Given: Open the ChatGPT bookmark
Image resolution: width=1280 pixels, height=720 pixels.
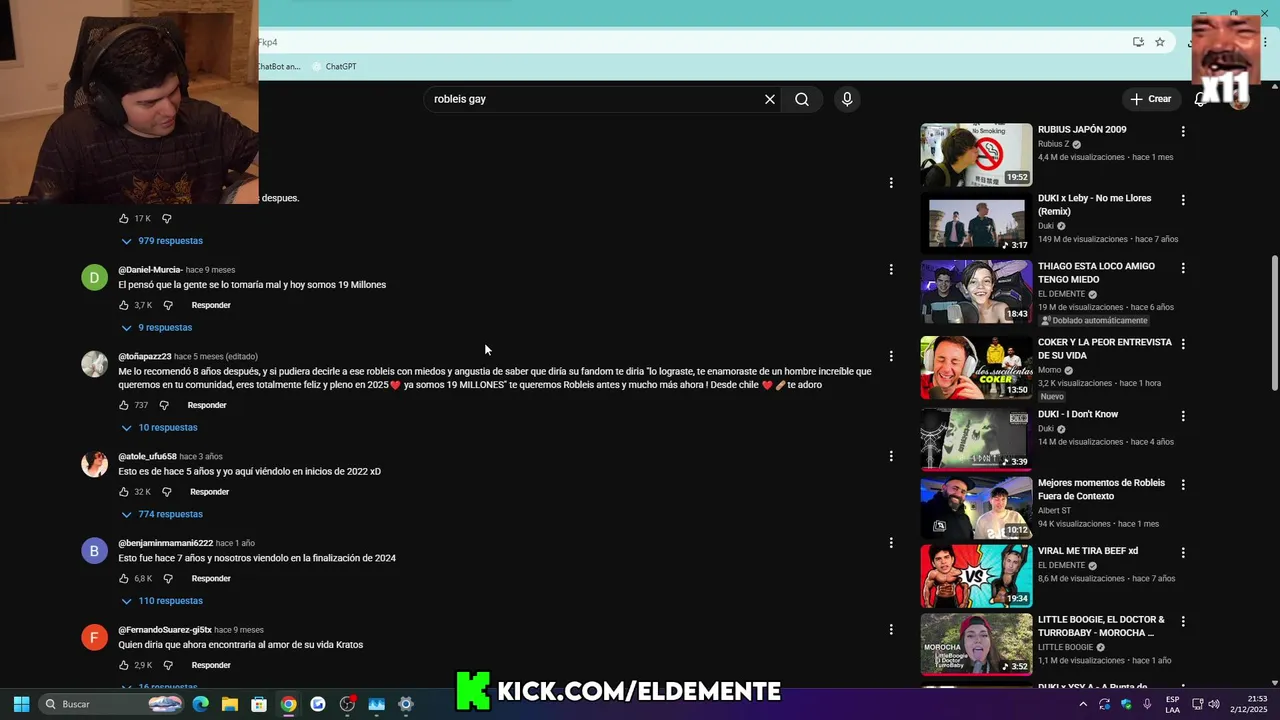Looking at the screenshot, I should (334, 66).
